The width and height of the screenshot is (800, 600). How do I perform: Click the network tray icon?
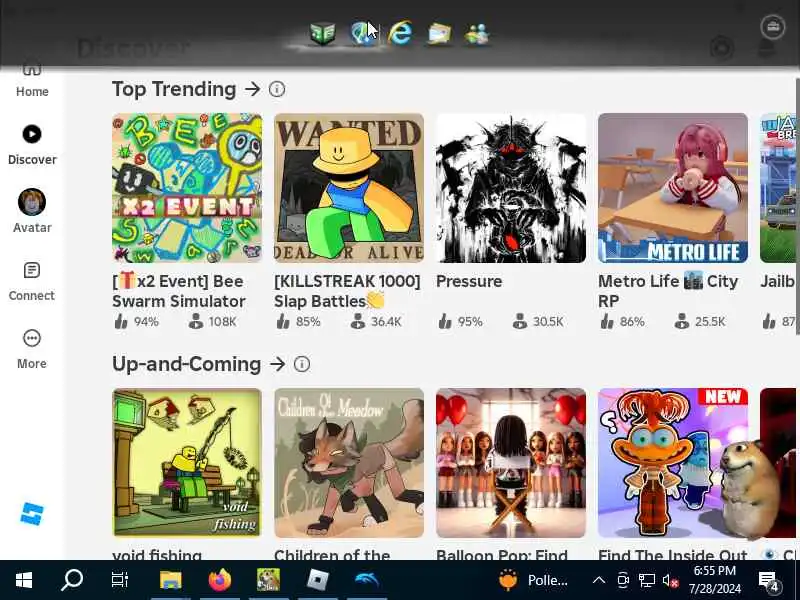[x=647, y=580]
